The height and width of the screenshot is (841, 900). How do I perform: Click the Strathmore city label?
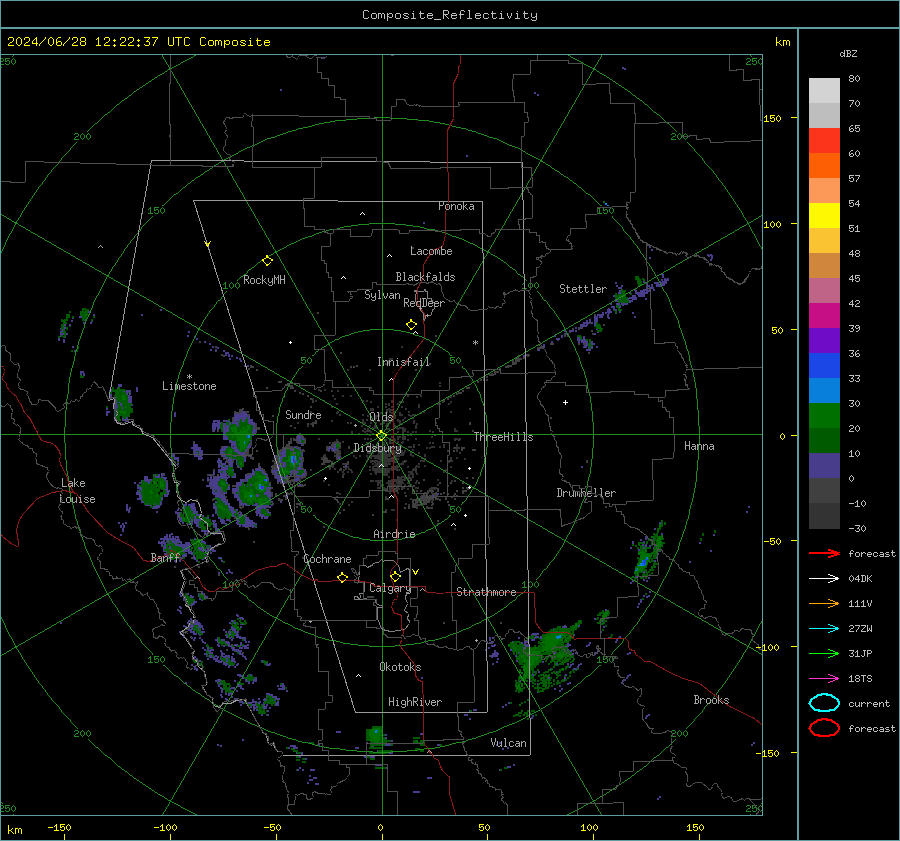pyautogui.click(x=486, y=592)
